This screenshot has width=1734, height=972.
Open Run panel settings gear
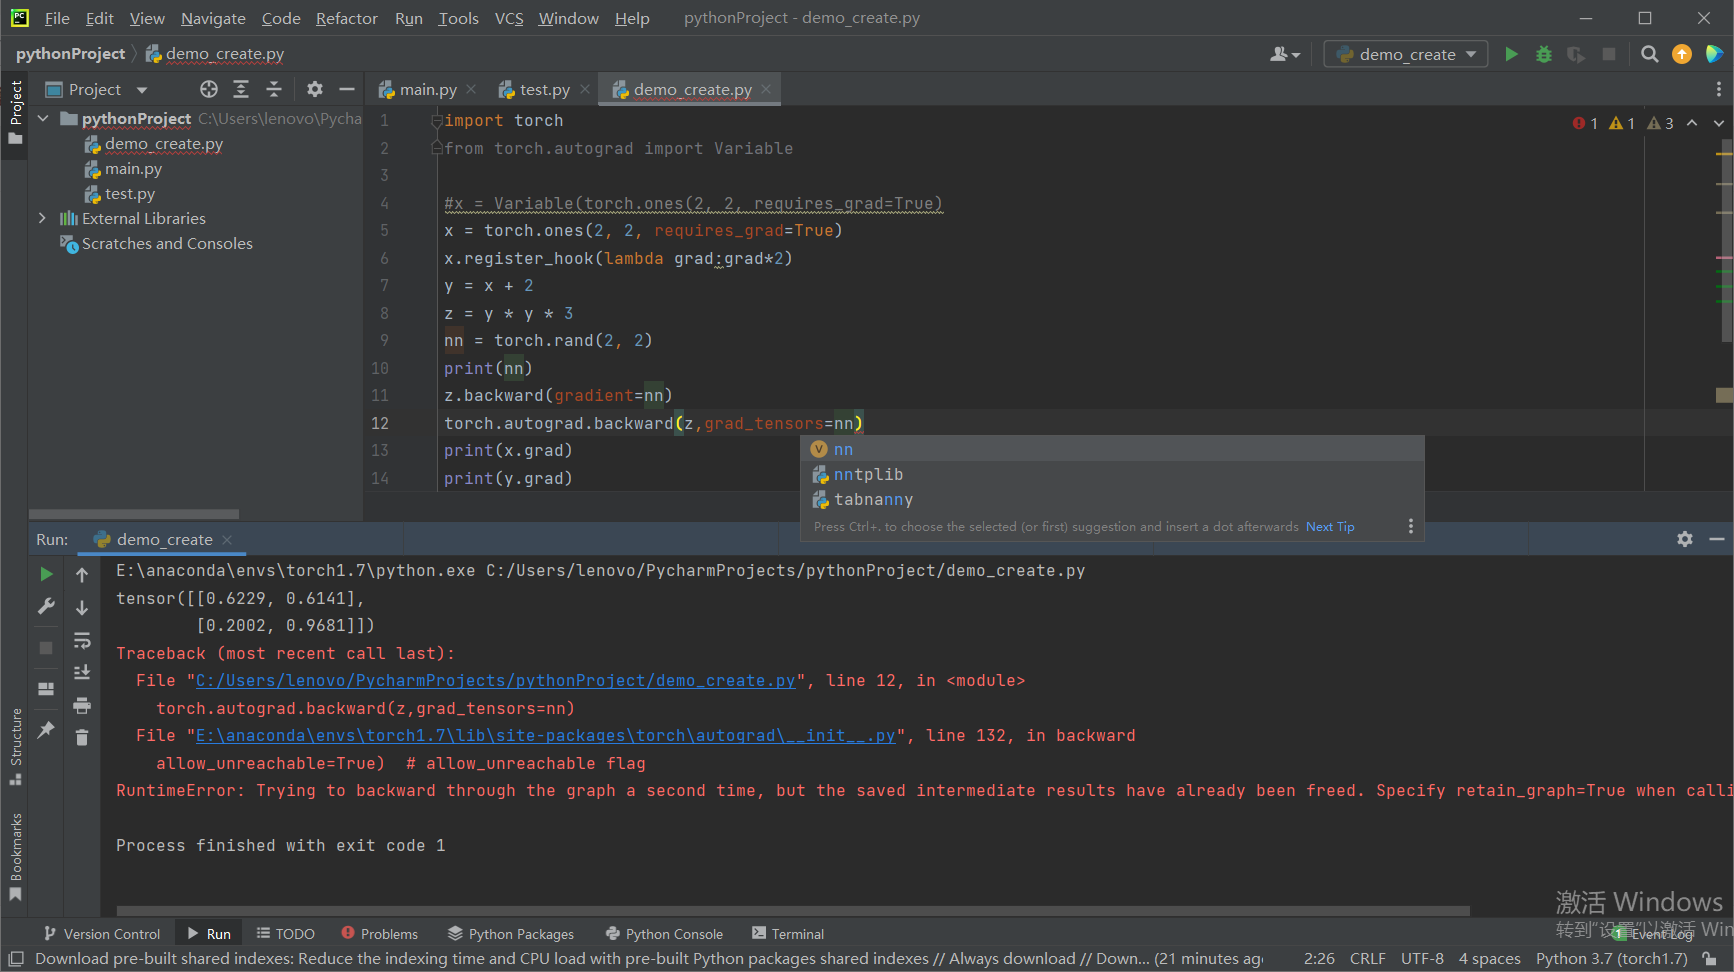click(x=1685, y=539)
